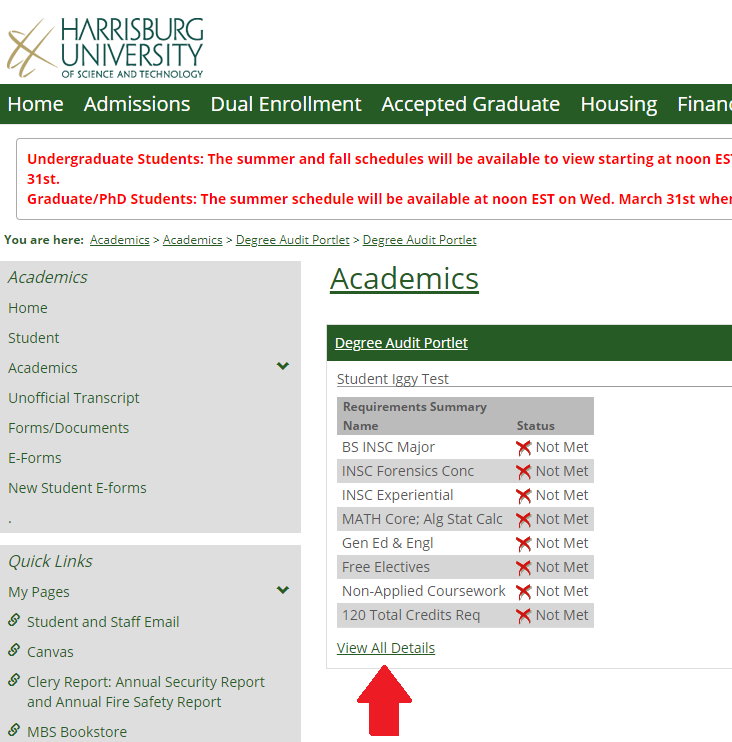Open New Student E-forms in sidebar

[78, 488]
